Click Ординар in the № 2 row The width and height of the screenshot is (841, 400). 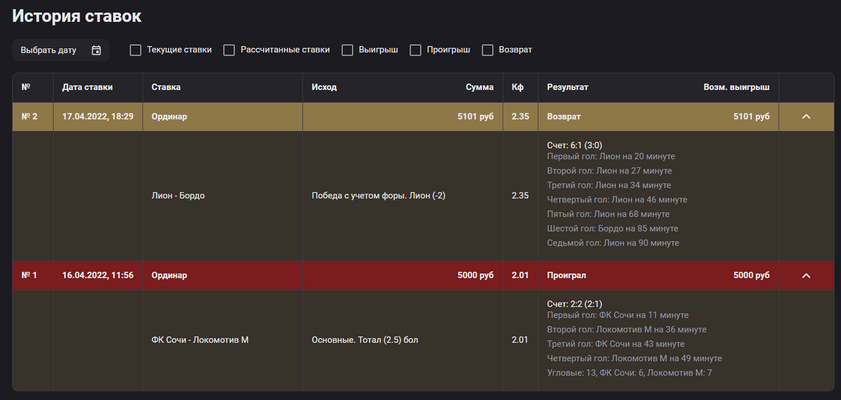(169, 116)
